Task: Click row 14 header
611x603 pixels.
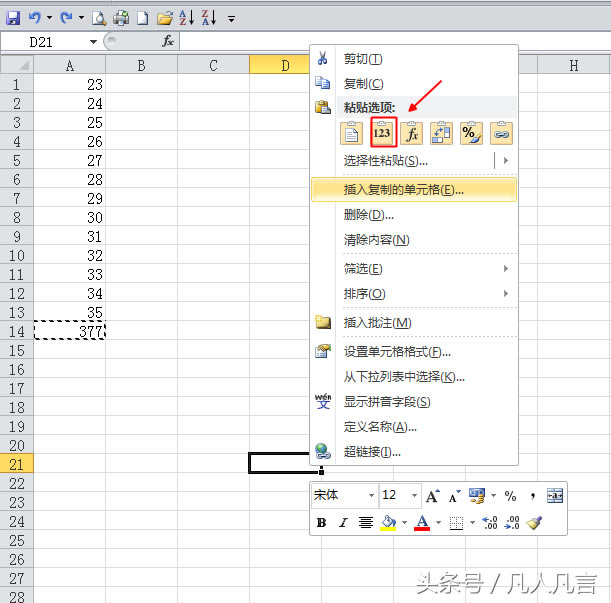Action: 17,331
